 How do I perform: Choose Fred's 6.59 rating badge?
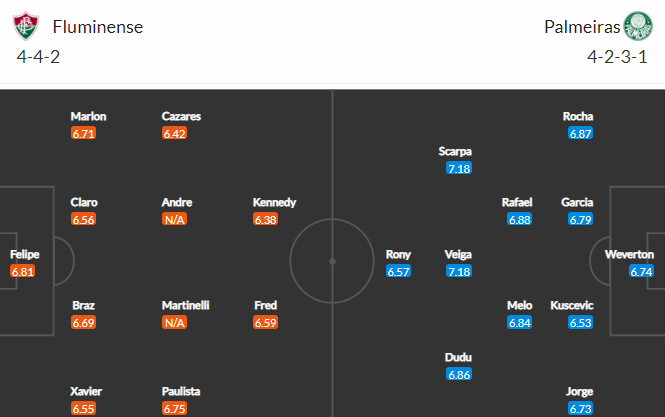(x=265, y=323)
